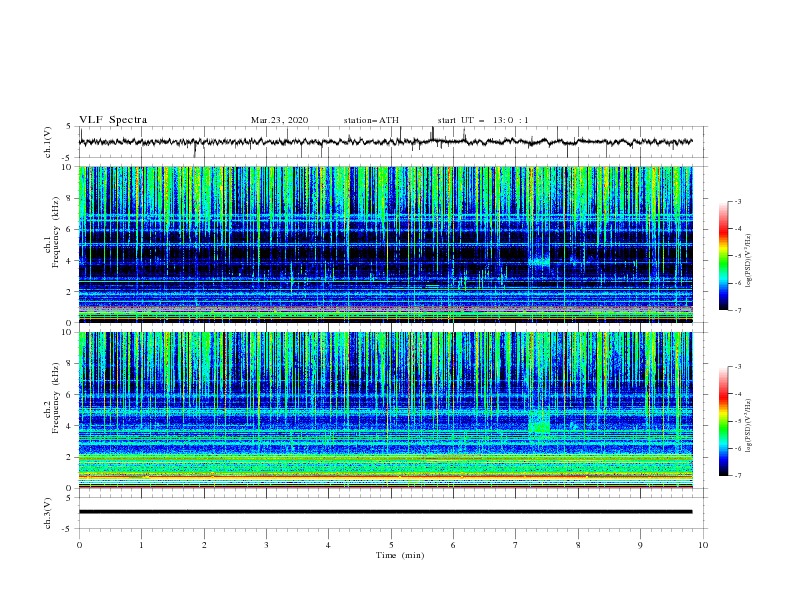Click time axis tick label "9"
The height and width of the screenshot is (612, 792).
coord(640,545)
